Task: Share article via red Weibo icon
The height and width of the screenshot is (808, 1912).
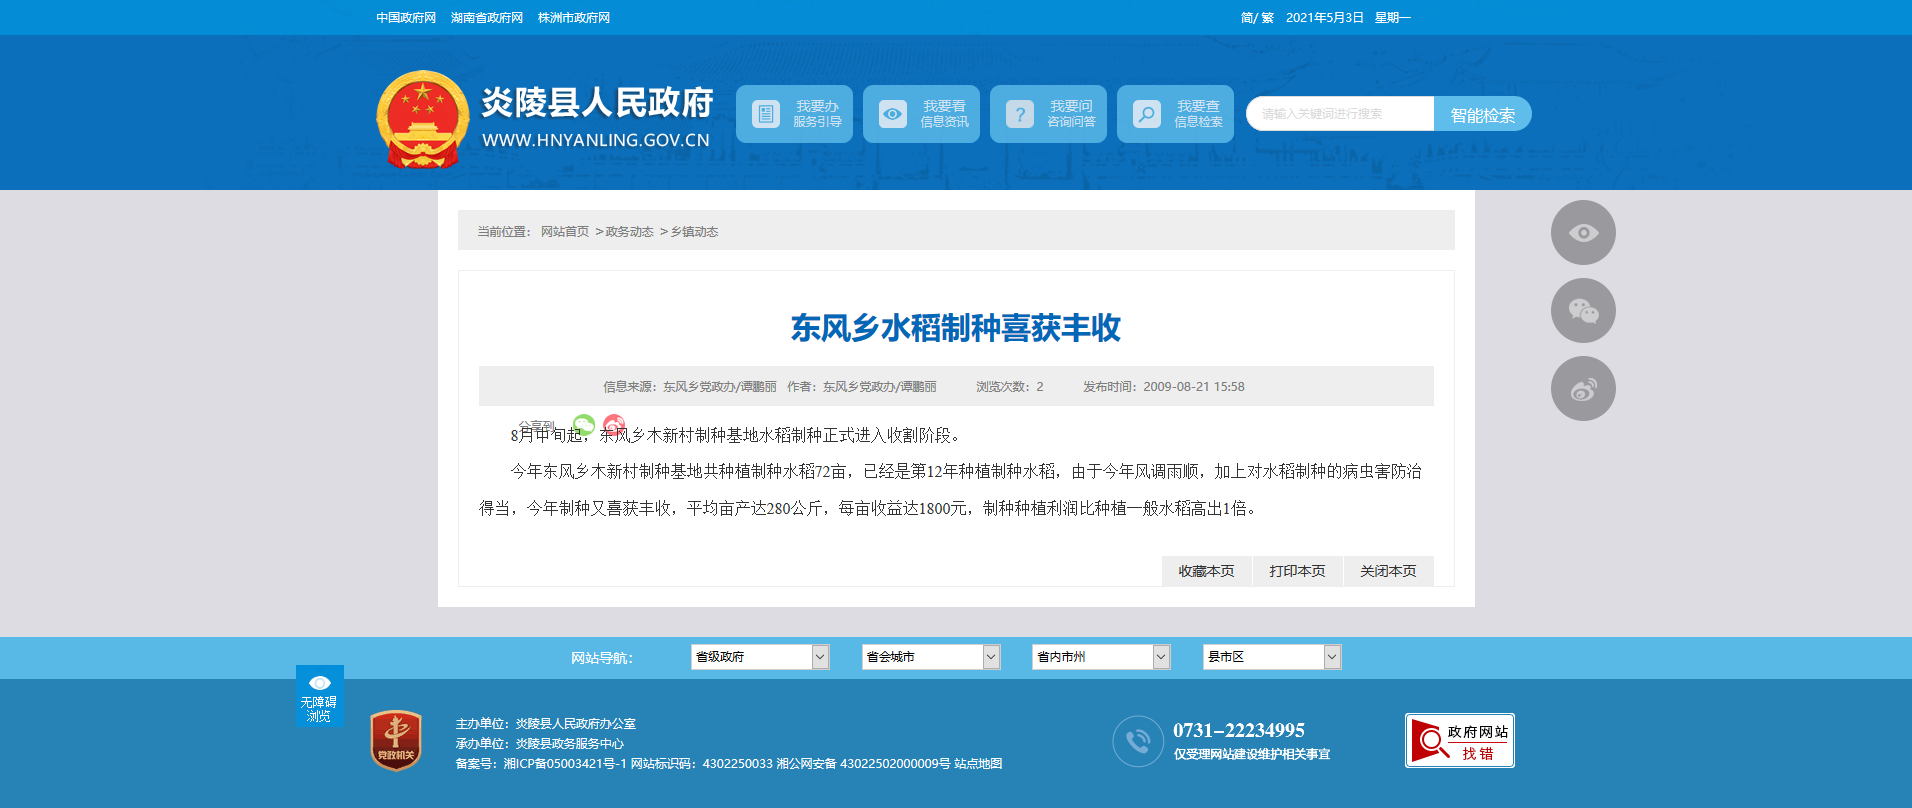Action: tap(614, 424)
